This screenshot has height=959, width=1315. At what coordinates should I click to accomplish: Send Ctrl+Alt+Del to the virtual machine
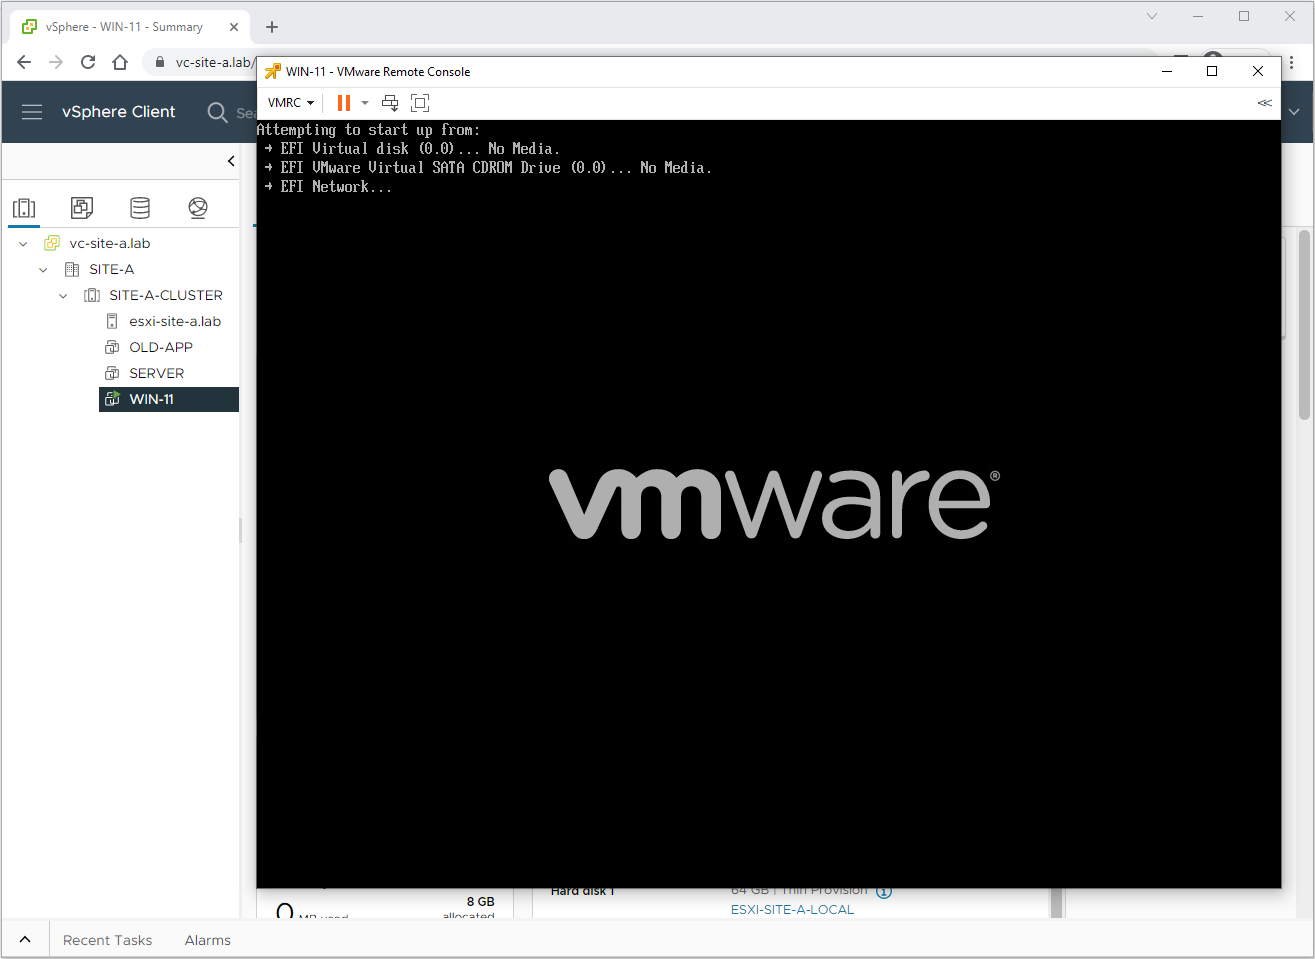390,103
